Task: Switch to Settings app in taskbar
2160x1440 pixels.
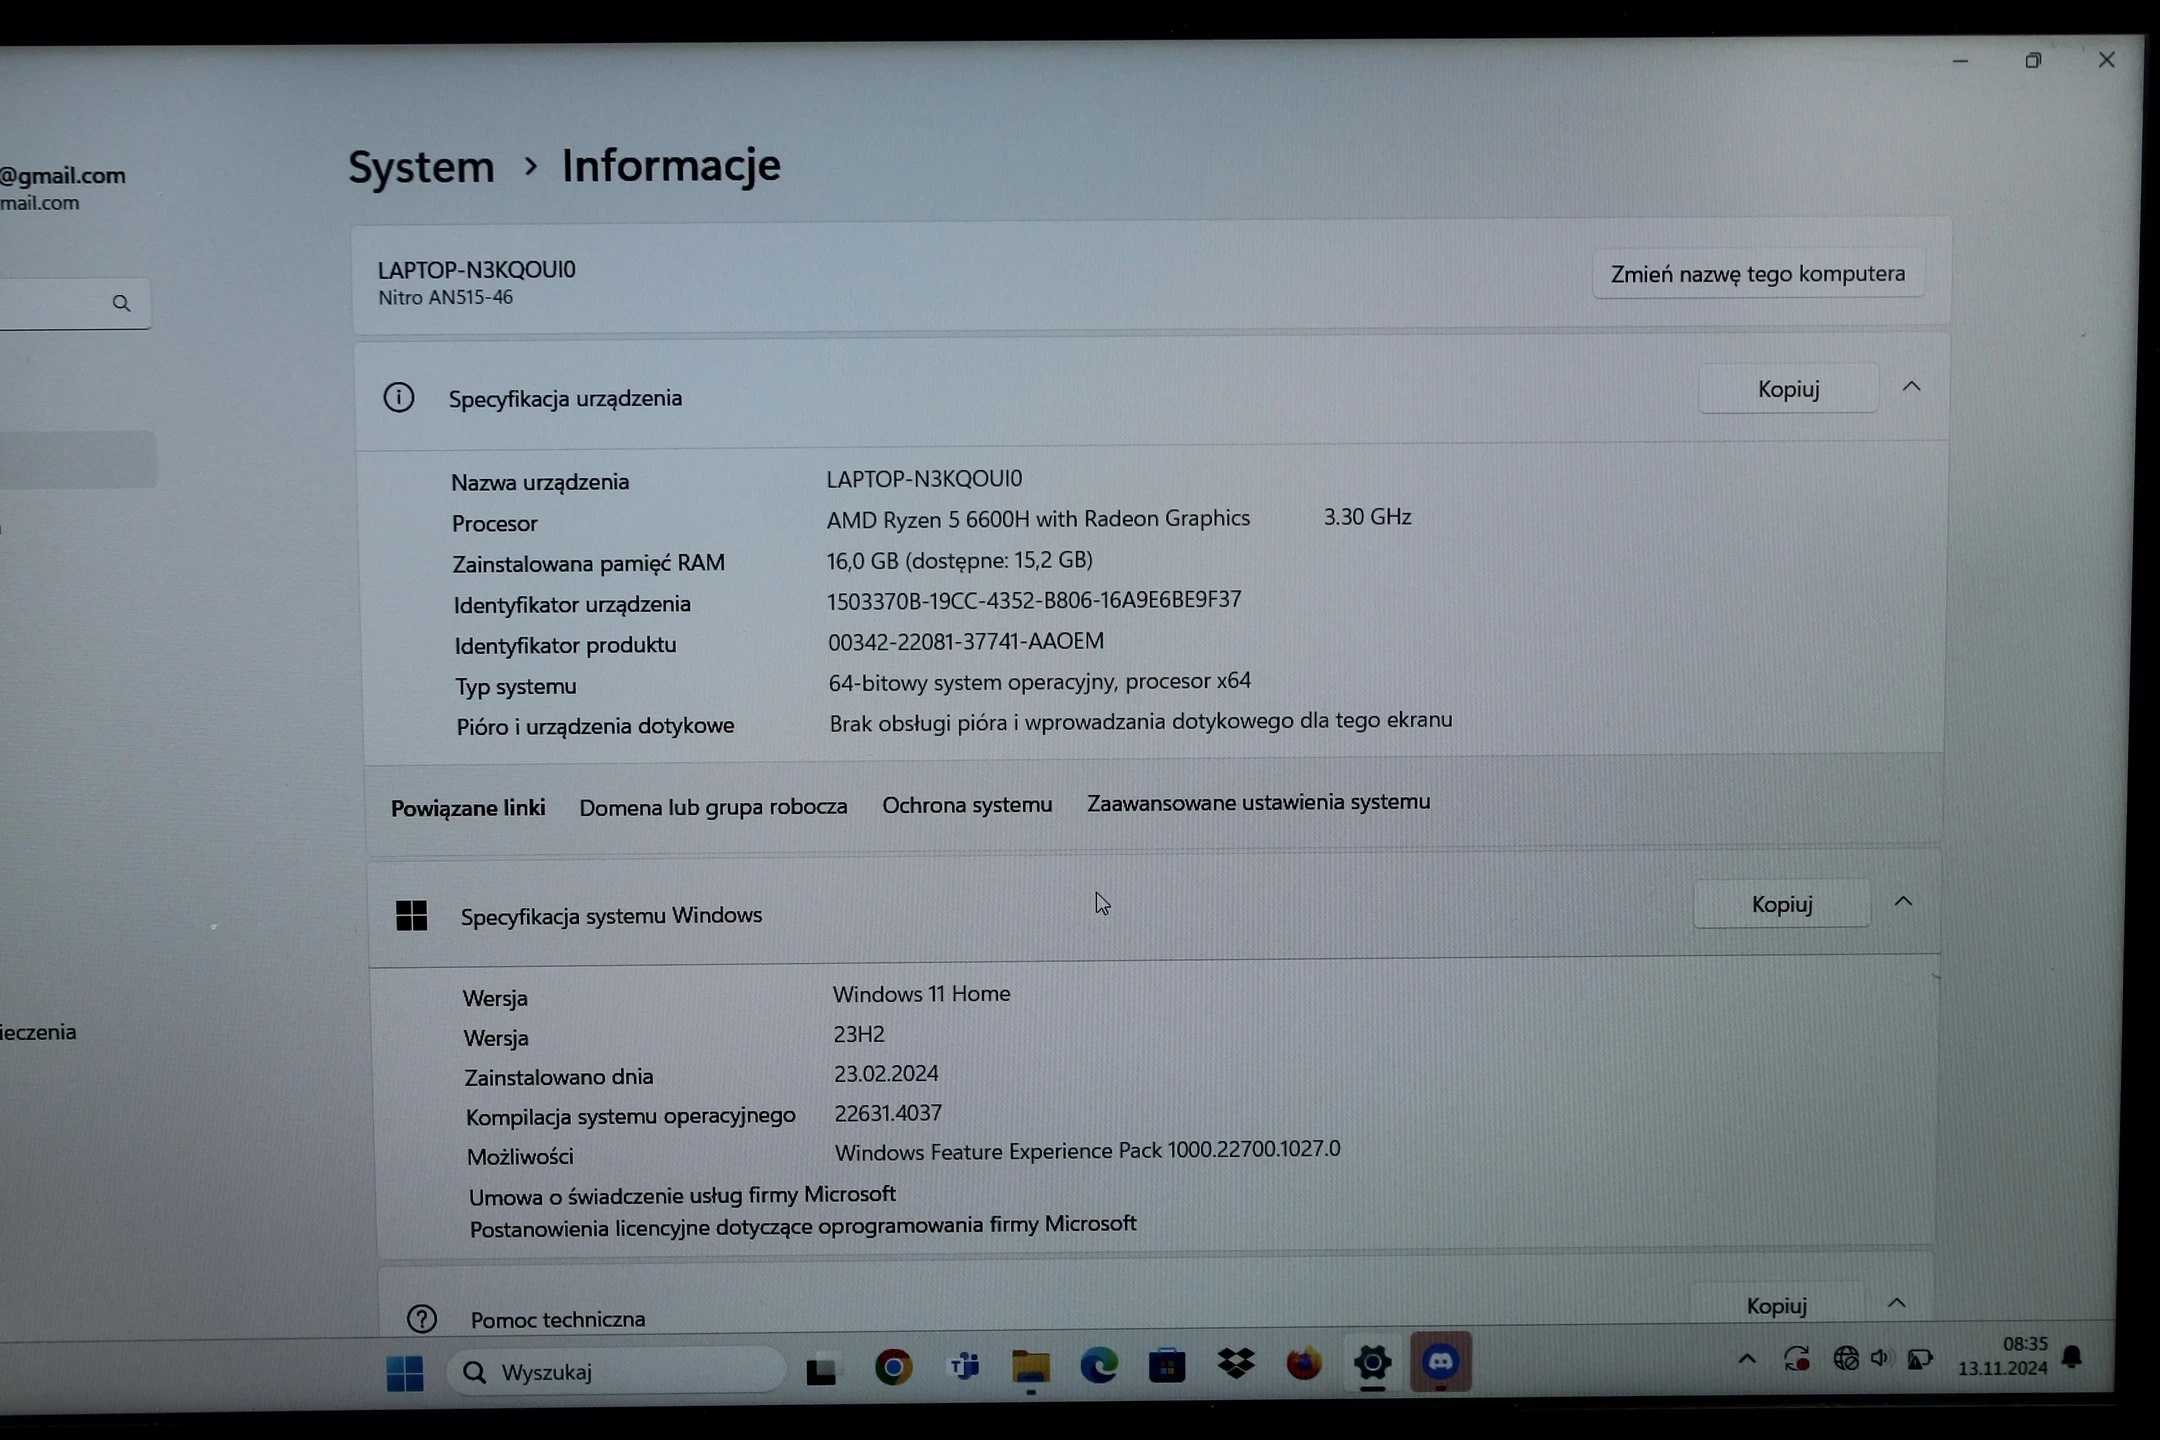Action: tap(1372, 1362)
